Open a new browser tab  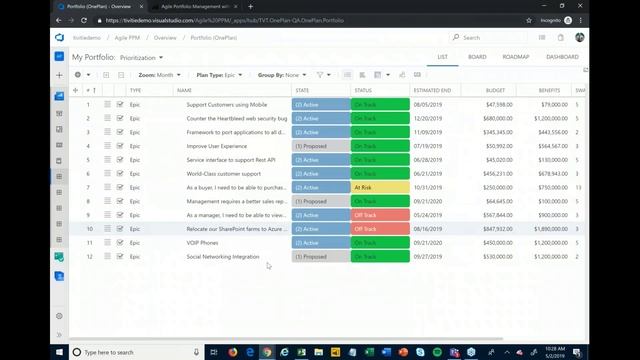(x=251, y=7)
